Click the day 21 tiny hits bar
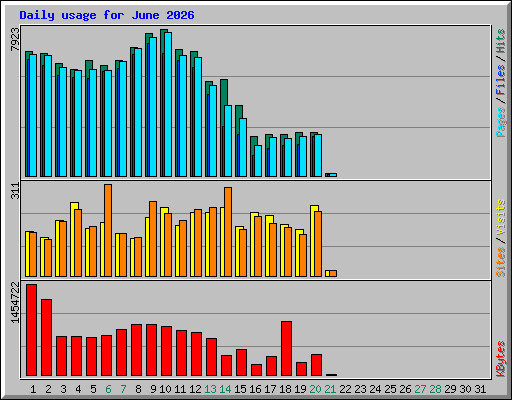This screenshot has height=400, width=512. click(327, 175)
